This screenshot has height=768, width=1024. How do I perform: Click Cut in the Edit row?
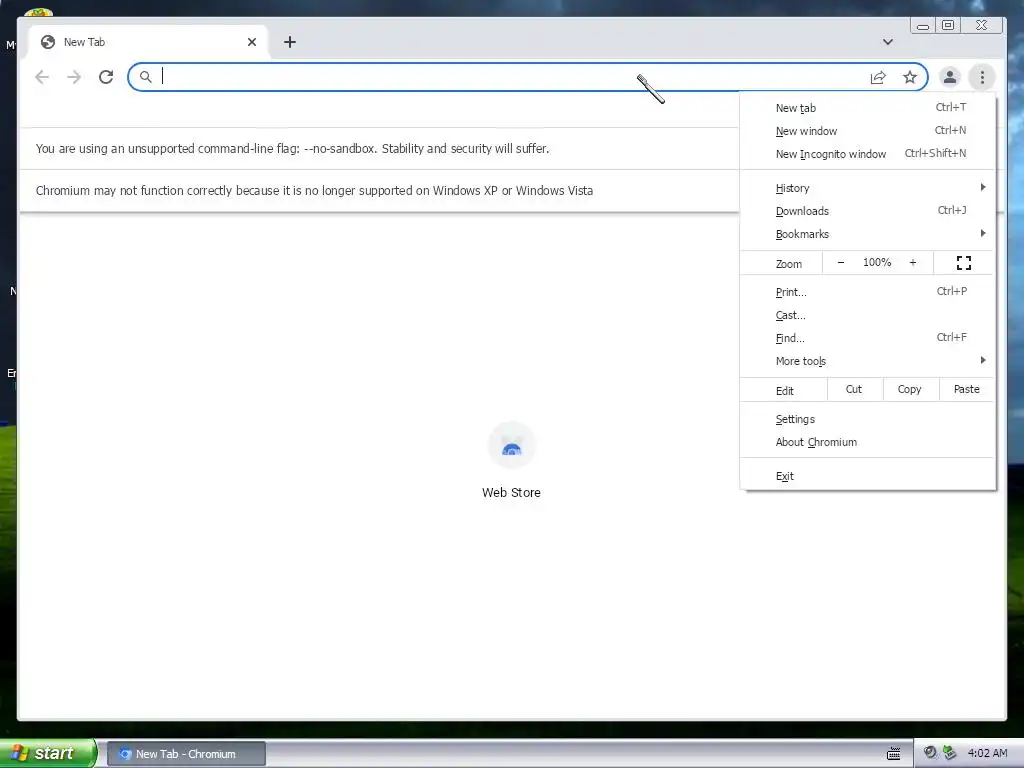[x=854, y=389]
